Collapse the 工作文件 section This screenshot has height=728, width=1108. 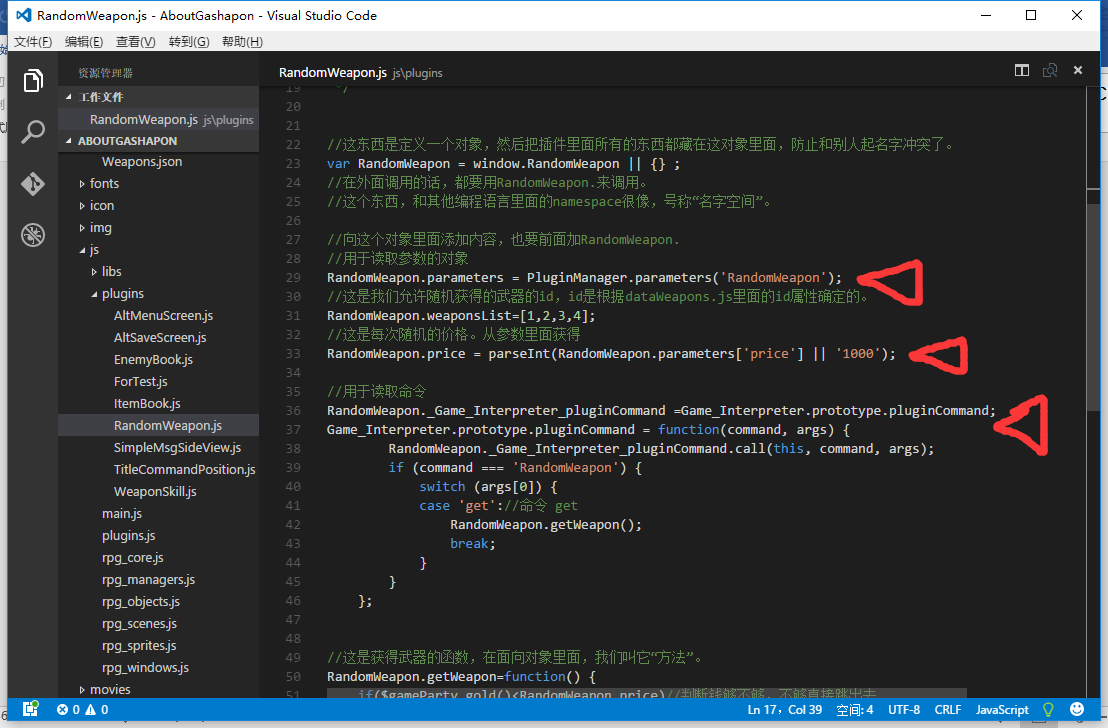pos(69,97)
